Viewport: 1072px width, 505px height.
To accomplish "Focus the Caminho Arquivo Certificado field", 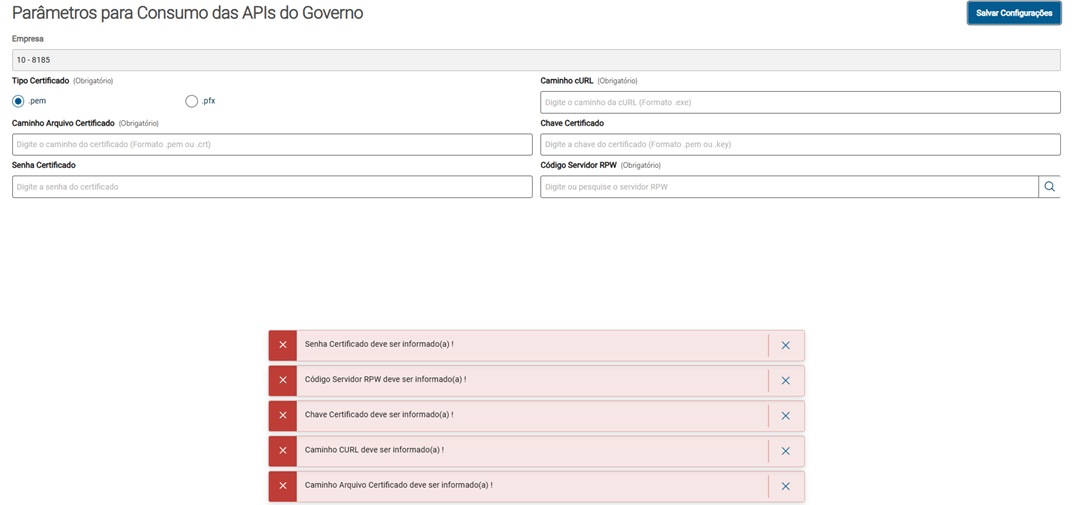I will 272,145.
